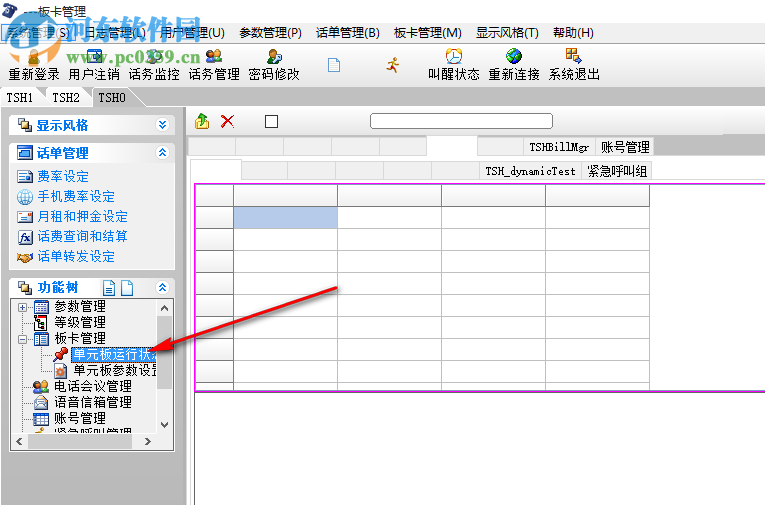
Task: Select 单元板参数设置 tree item
Action: [115, 371]
